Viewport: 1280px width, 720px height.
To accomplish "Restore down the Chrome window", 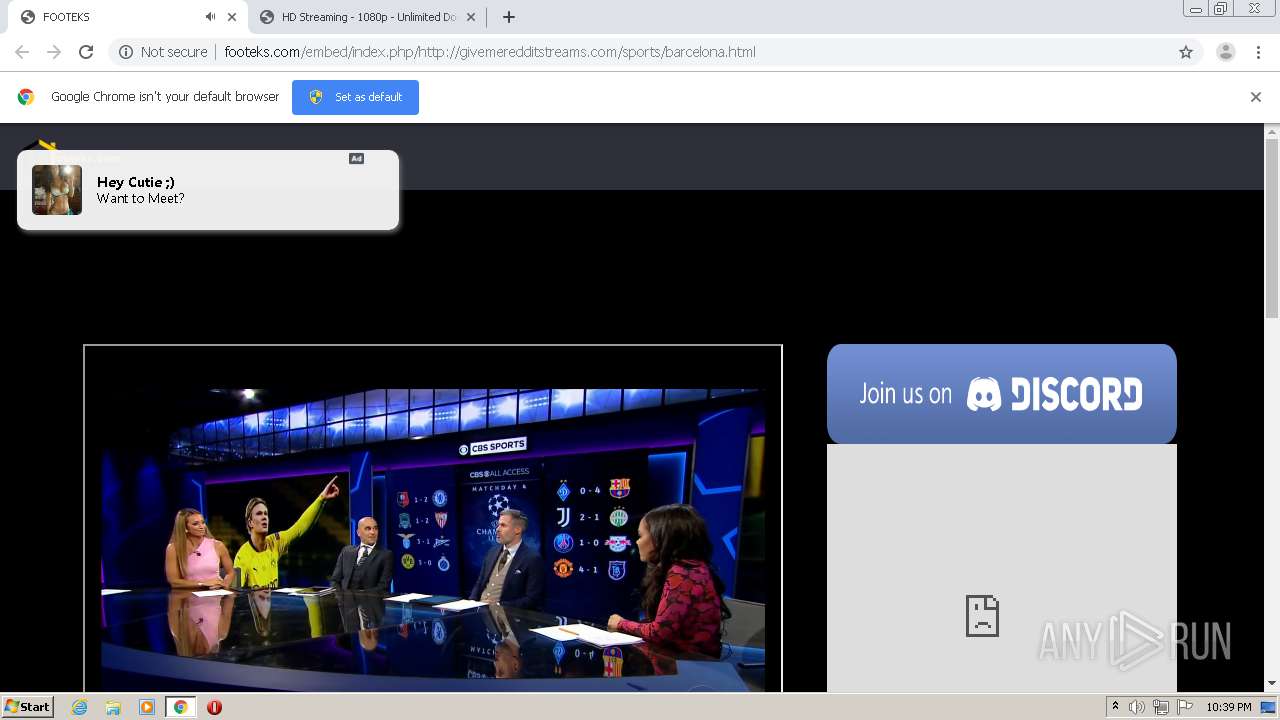I will (x=1221, y=9).
